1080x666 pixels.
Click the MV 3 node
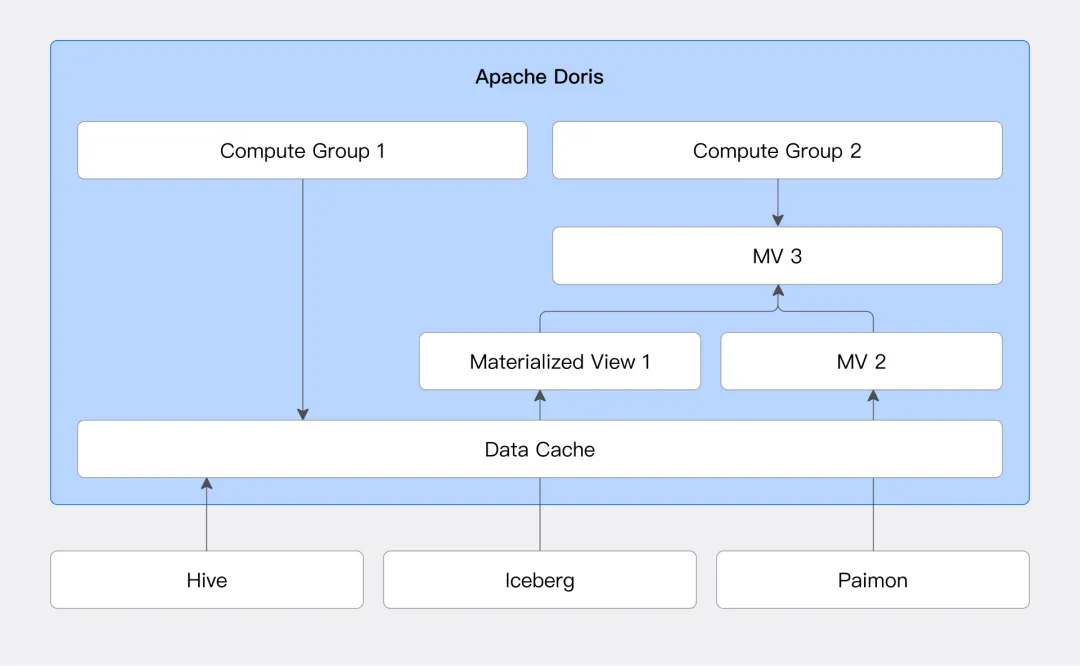[x=777, y=256]
